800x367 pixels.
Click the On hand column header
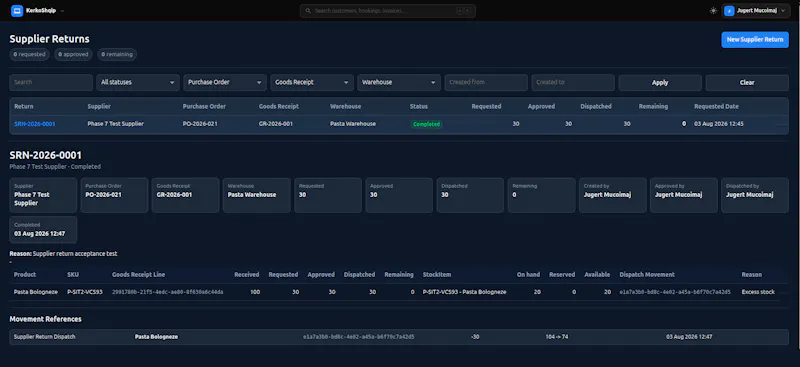(x=528, y=275)
